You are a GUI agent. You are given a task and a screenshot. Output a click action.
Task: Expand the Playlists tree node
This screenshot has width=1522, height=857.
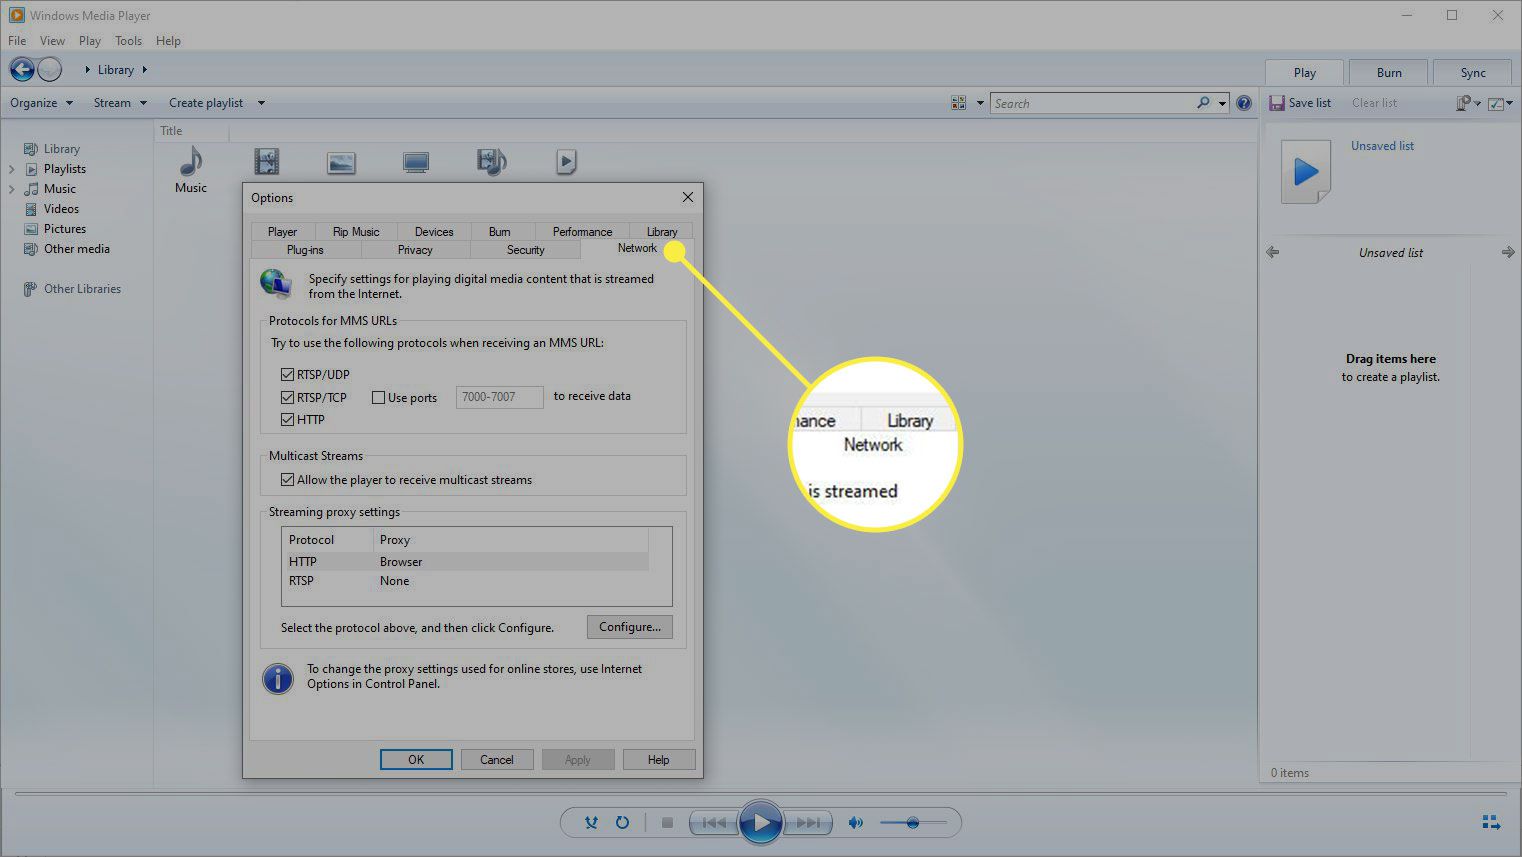point(12,169)
